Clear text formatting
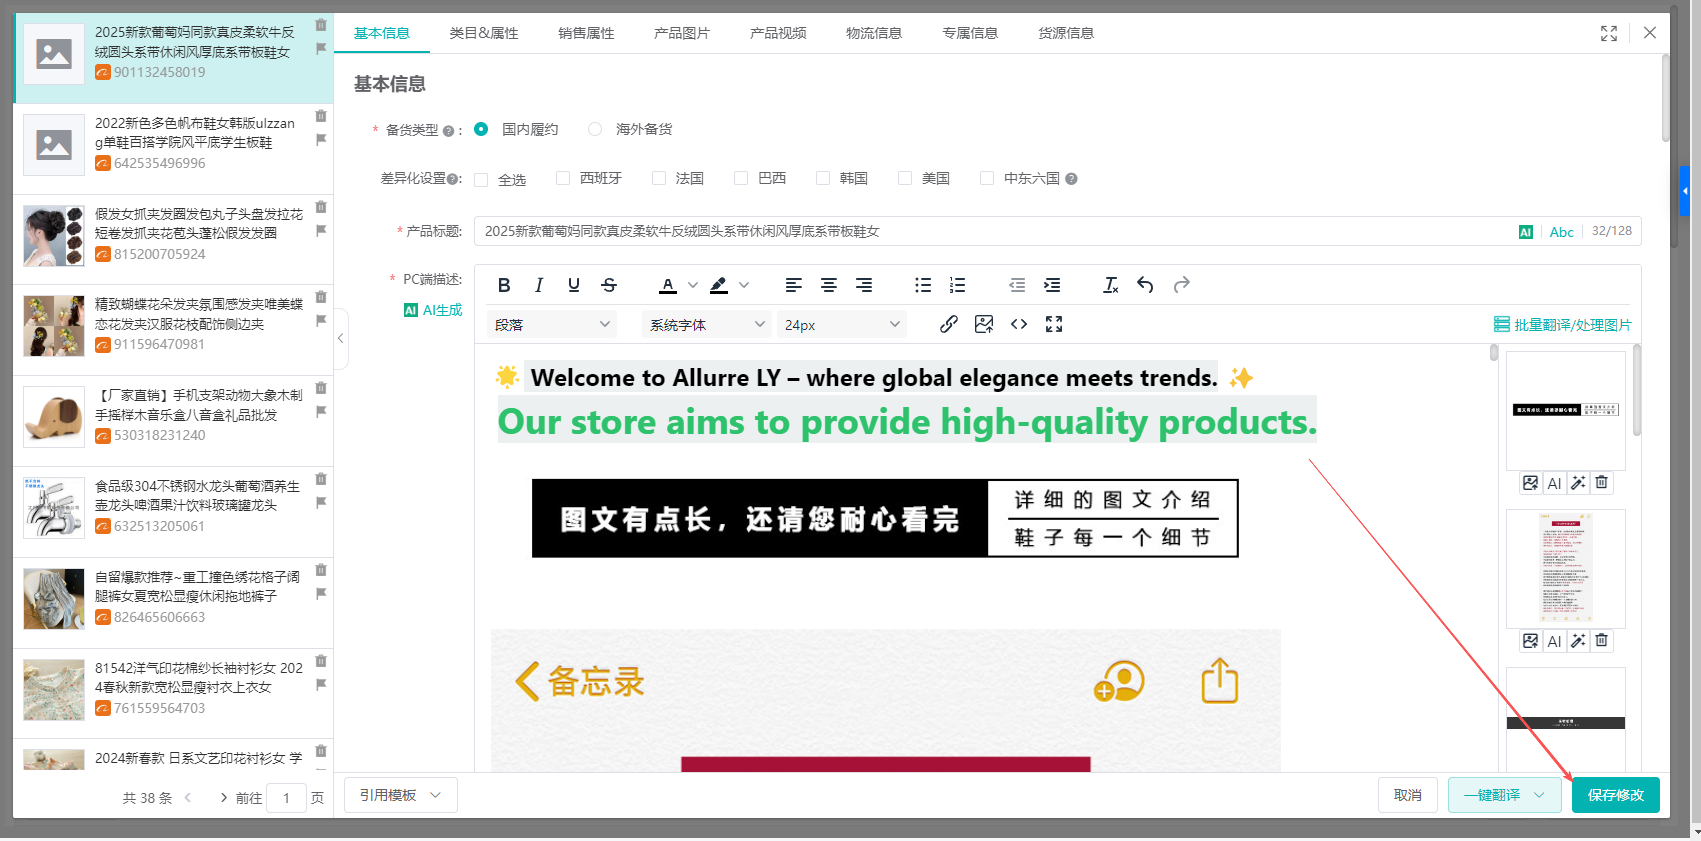 point(1111,285)
